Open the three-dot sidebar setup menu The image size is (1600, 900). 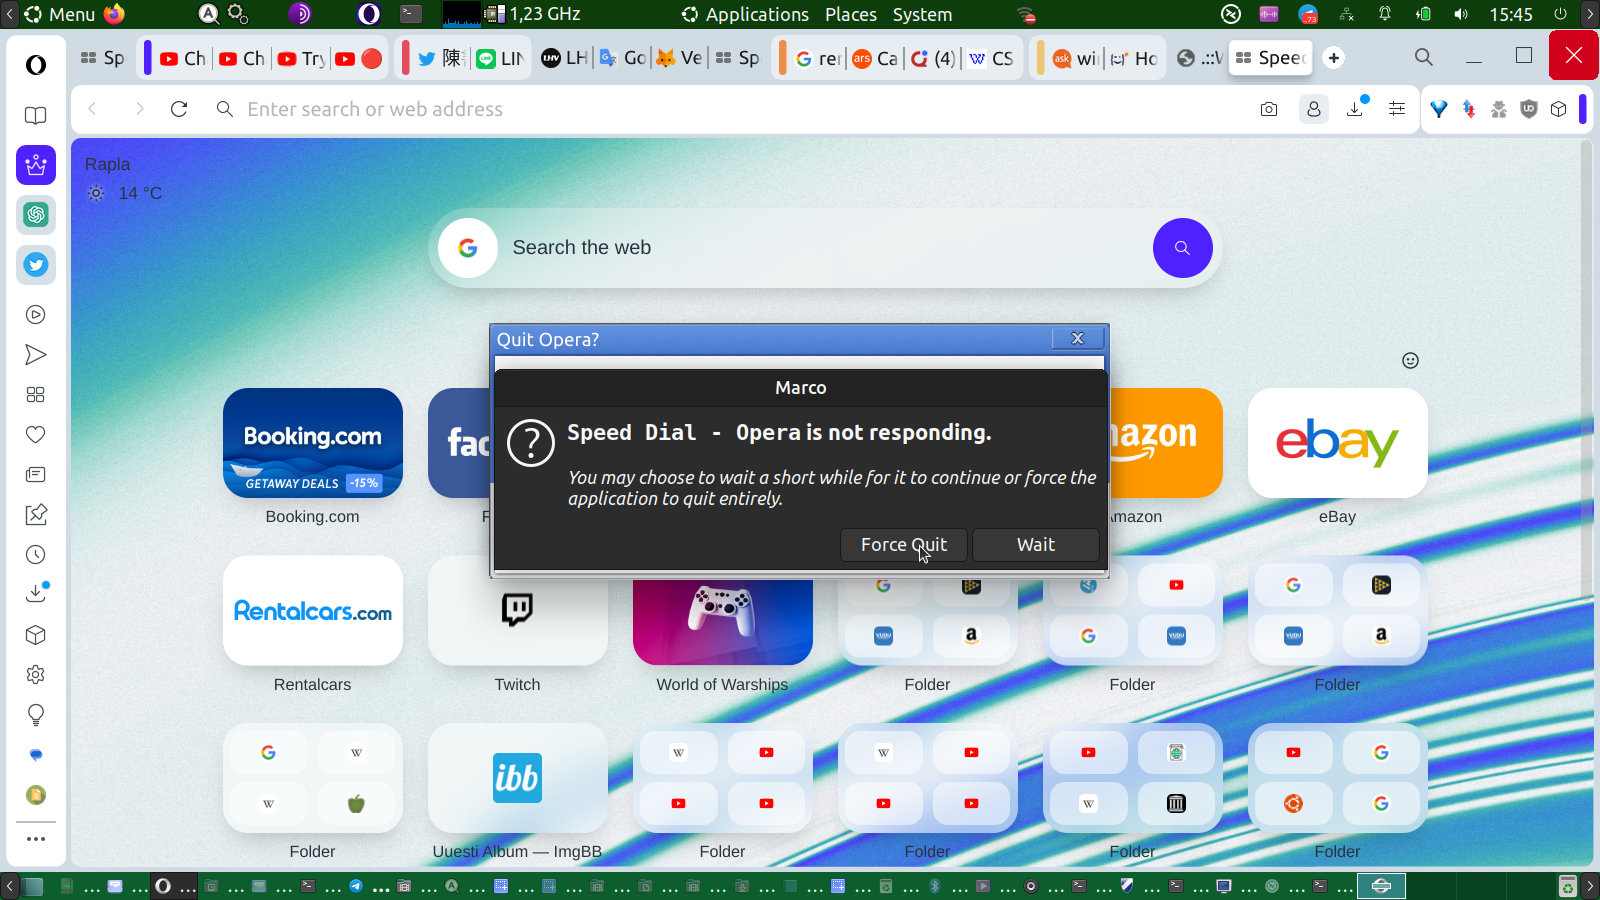36,839
